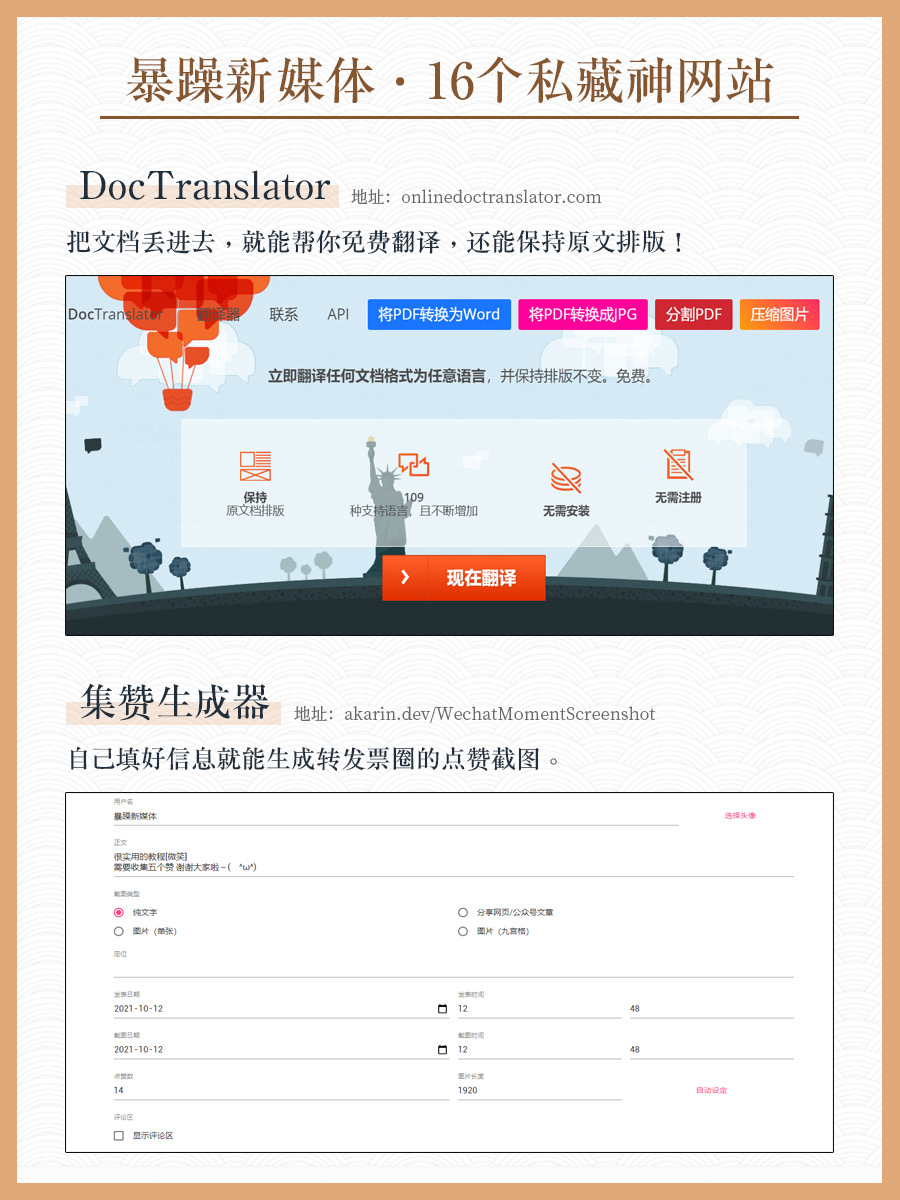The height and width of the screenshot is (1200, 900).
Task: Click the 无需安装 crossed-disk icon
Action: pyautogui.click(x=566, y=477)
